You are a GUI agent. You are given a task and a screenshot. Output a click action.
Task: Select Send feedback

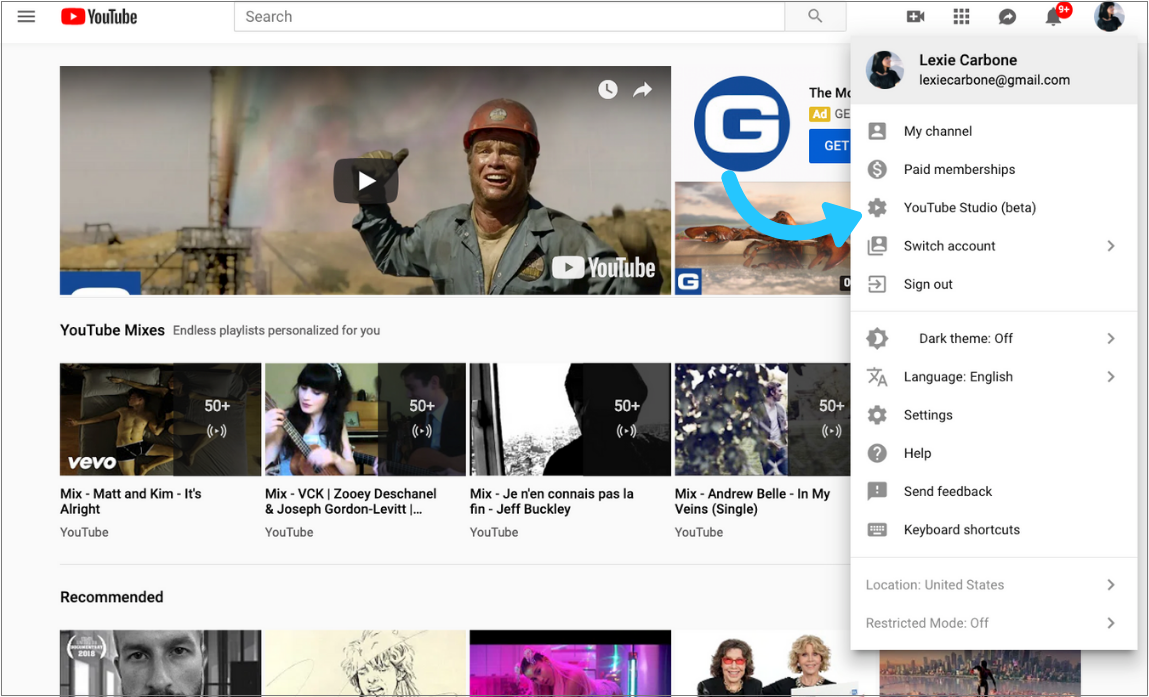tap(994, 491)
